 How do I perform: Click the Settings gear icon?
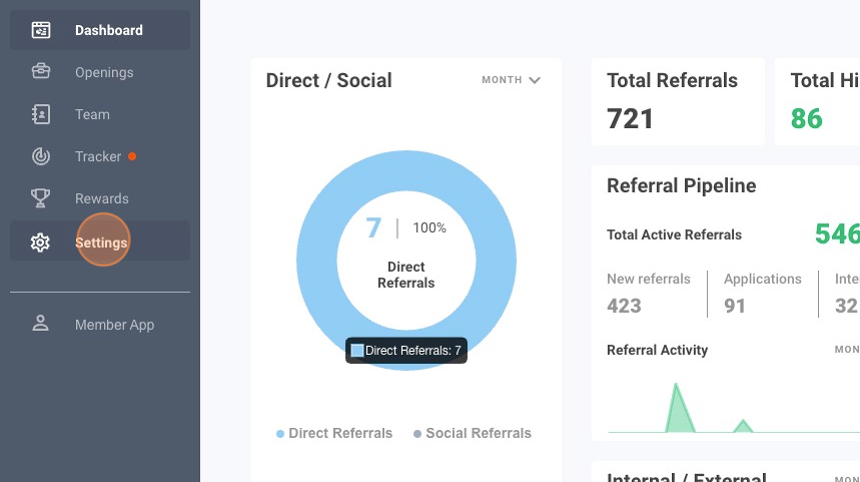pyautogui.click(x=41, y=242)
